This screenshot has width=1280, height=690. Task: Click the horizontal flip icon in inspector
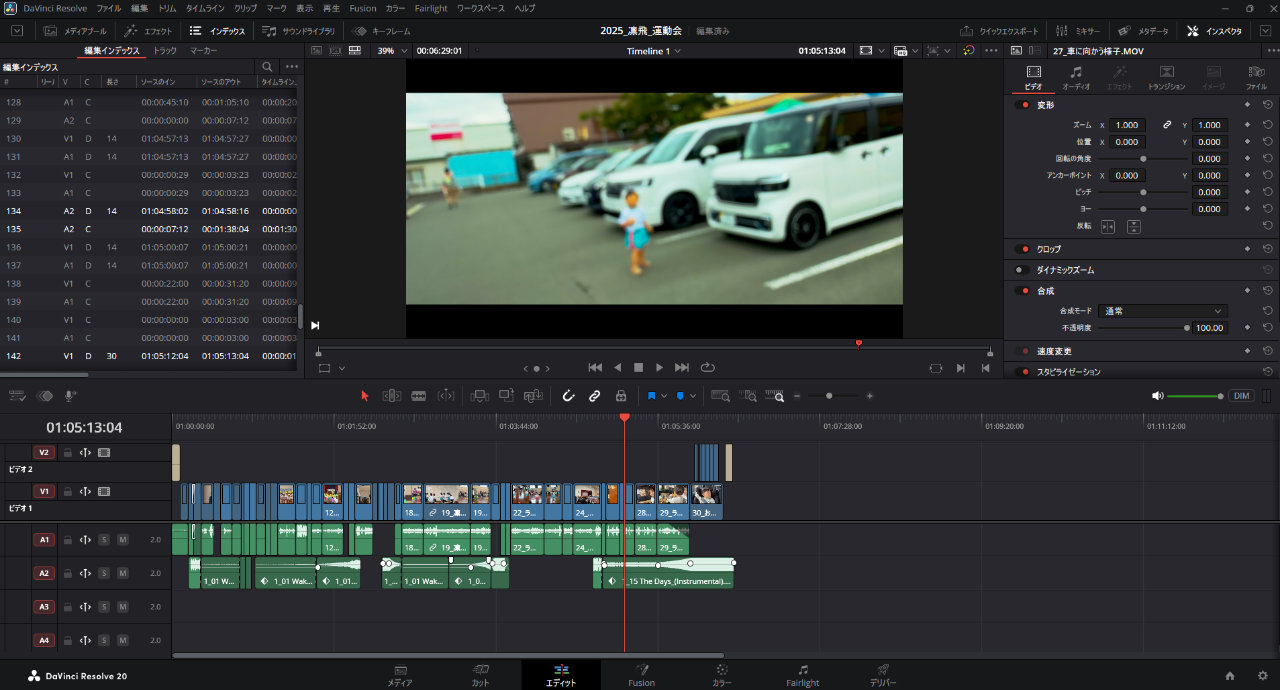coord(1108,227)
